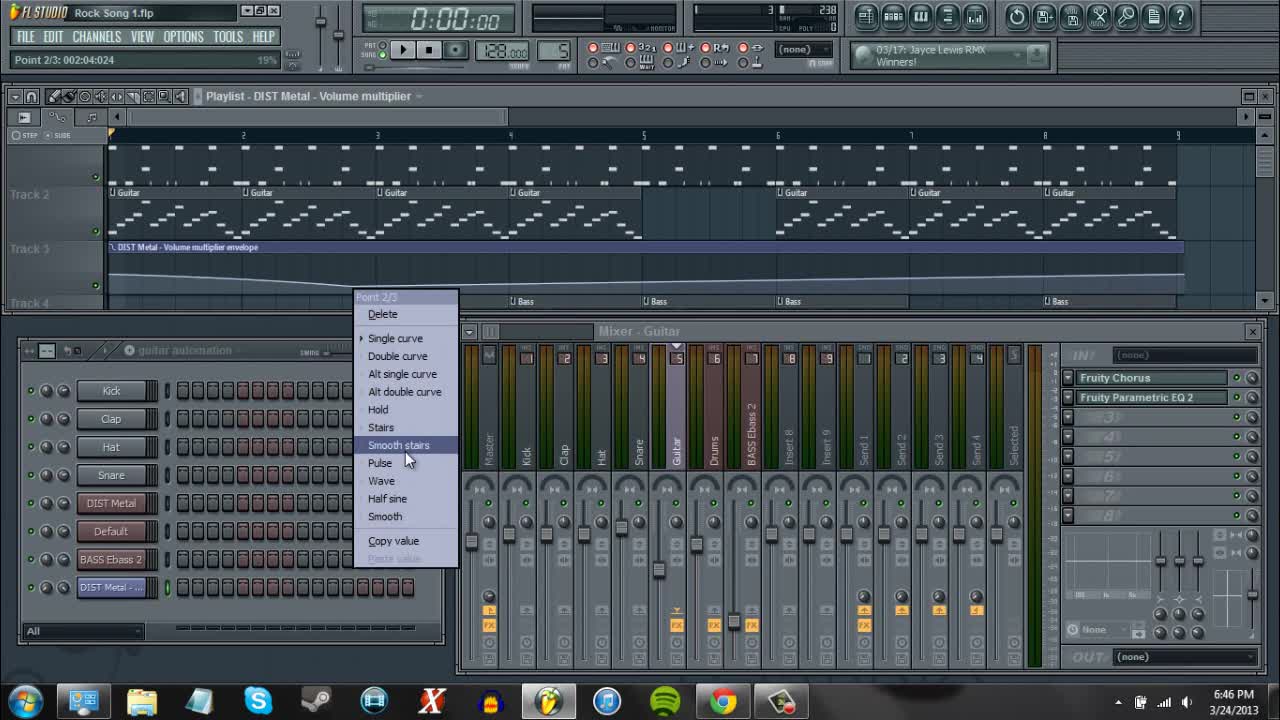Image resolution: width=1280 pixels, height=720 pixels.
Task: Adjust the Guitar mixer track fader
Action: (659, 570)
